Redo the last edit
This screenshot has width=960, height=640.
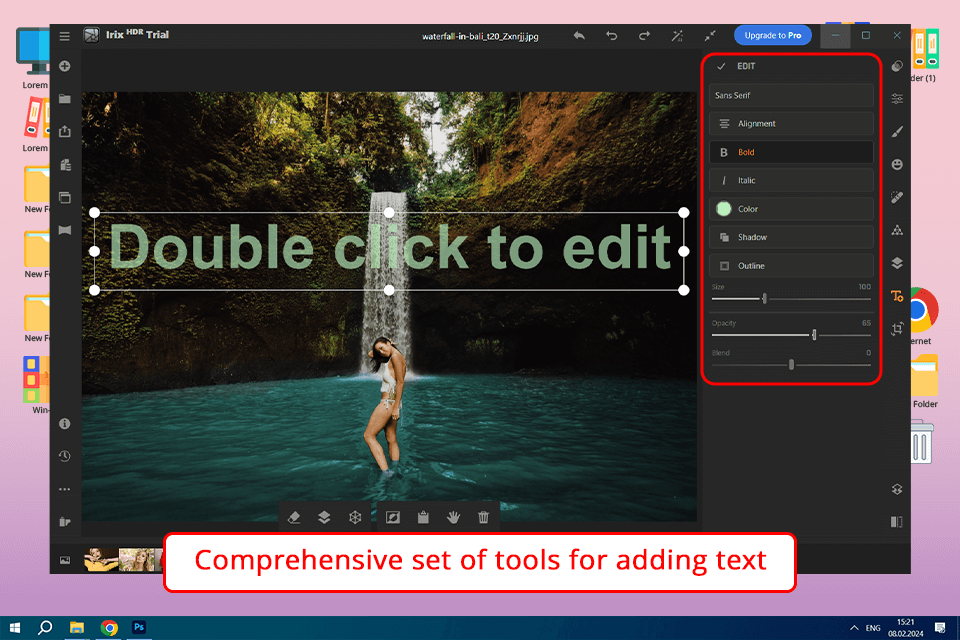coord(644,36)
